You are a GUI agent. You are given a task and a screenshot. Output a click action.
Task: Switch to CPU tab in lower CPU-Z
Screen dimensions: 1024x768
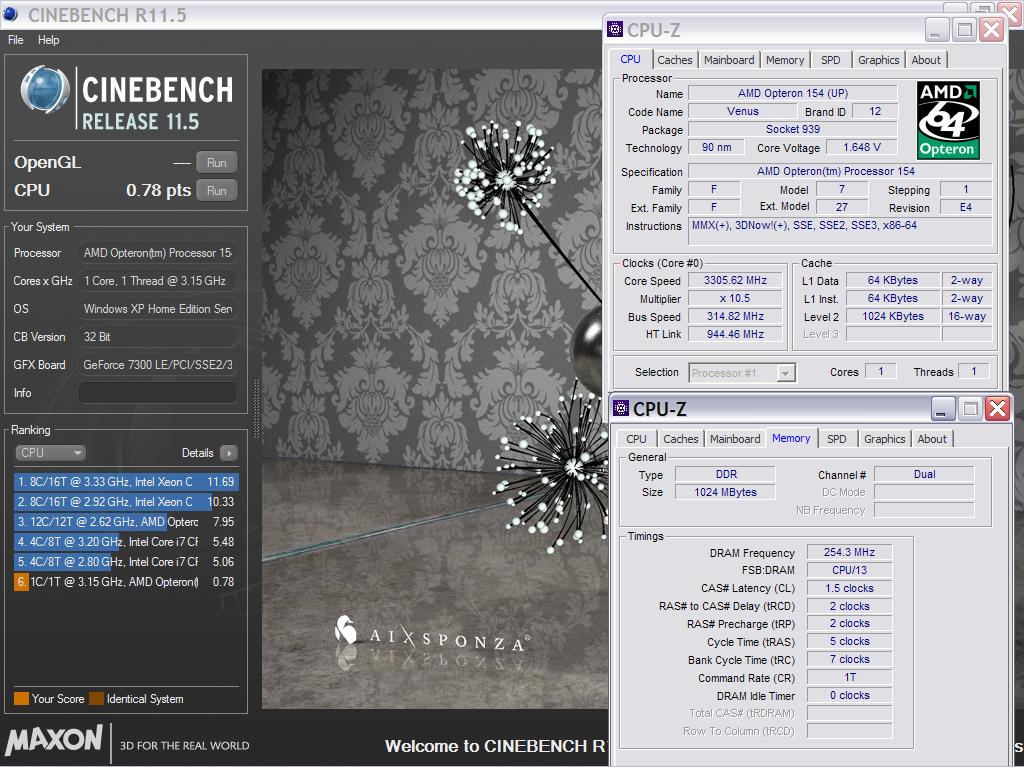pyautogui.click(x=636, y=439)
